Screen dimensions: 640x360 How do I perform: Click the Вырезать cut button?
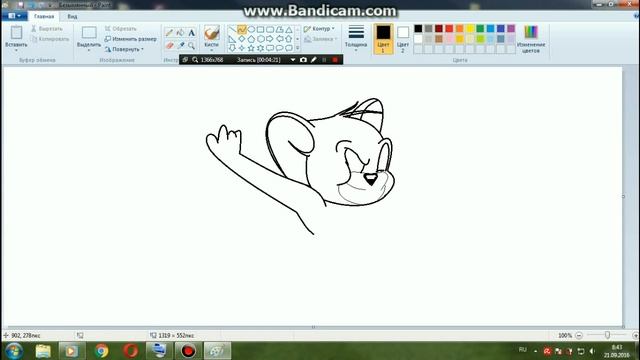tap(47, 29)
